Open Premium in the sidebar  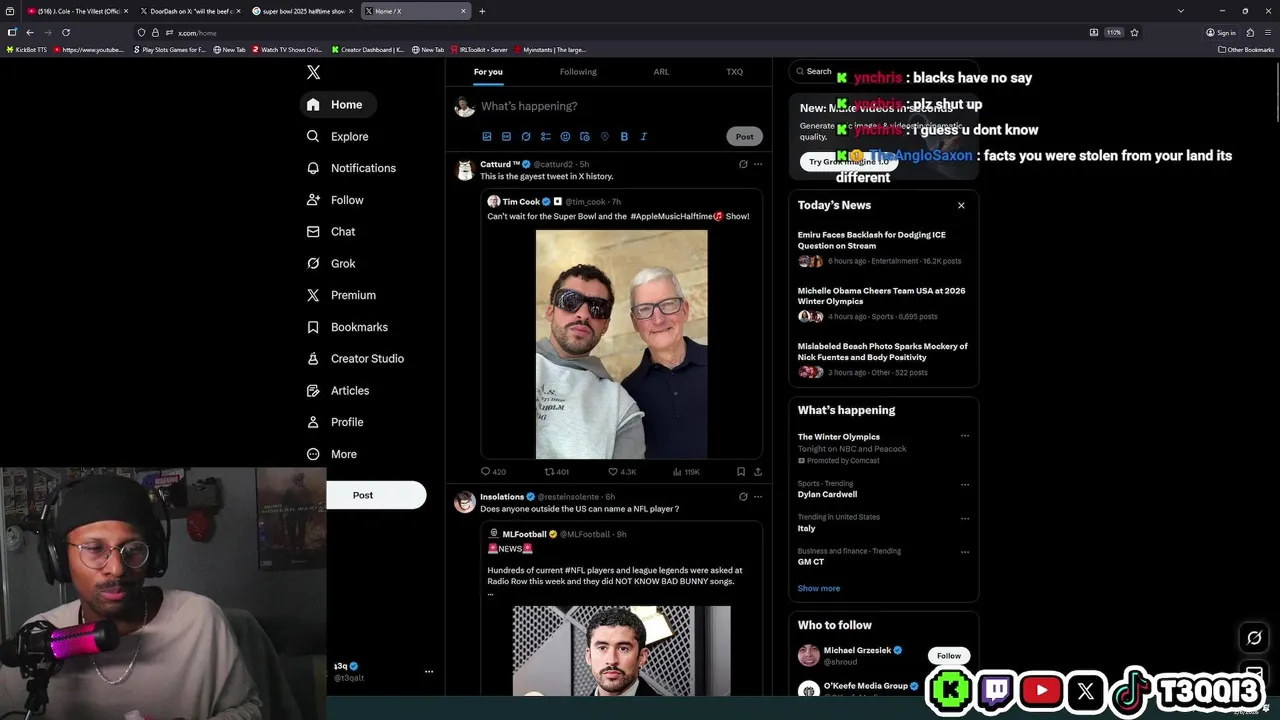click(x=341, y=295)
